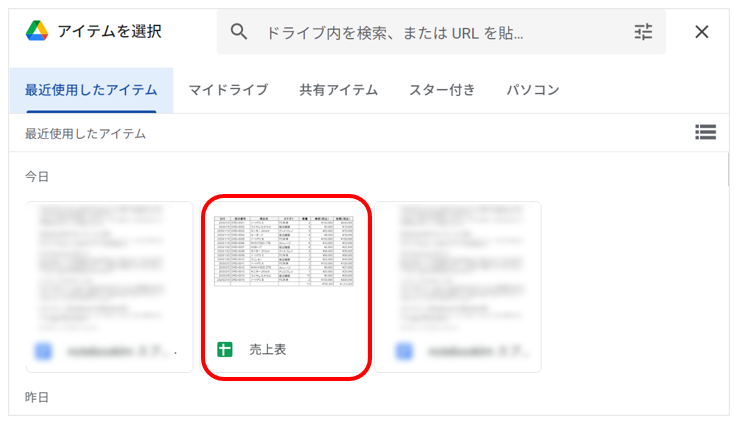Image resolution: width=738 pixels, height=423 pixels.
Task: Select the 売上表 spreadsheet thumbnail preview
Action: [x=285, y=255]
